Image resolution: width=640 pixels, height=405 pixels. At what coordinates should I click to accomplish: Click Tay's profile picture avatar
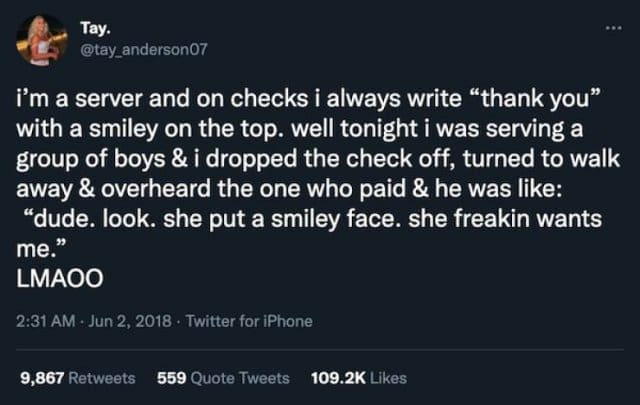42,41
